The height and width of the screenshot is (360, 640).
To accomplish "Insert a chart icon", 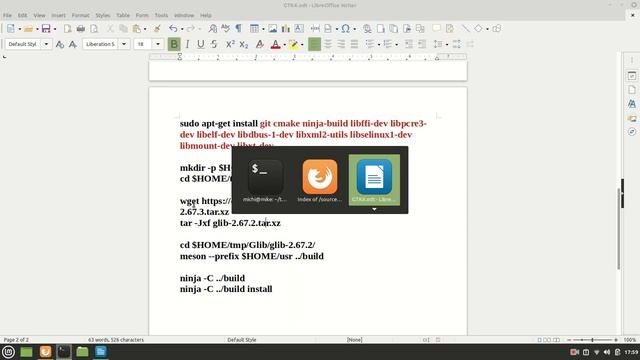I will click(x=286, y=29).
